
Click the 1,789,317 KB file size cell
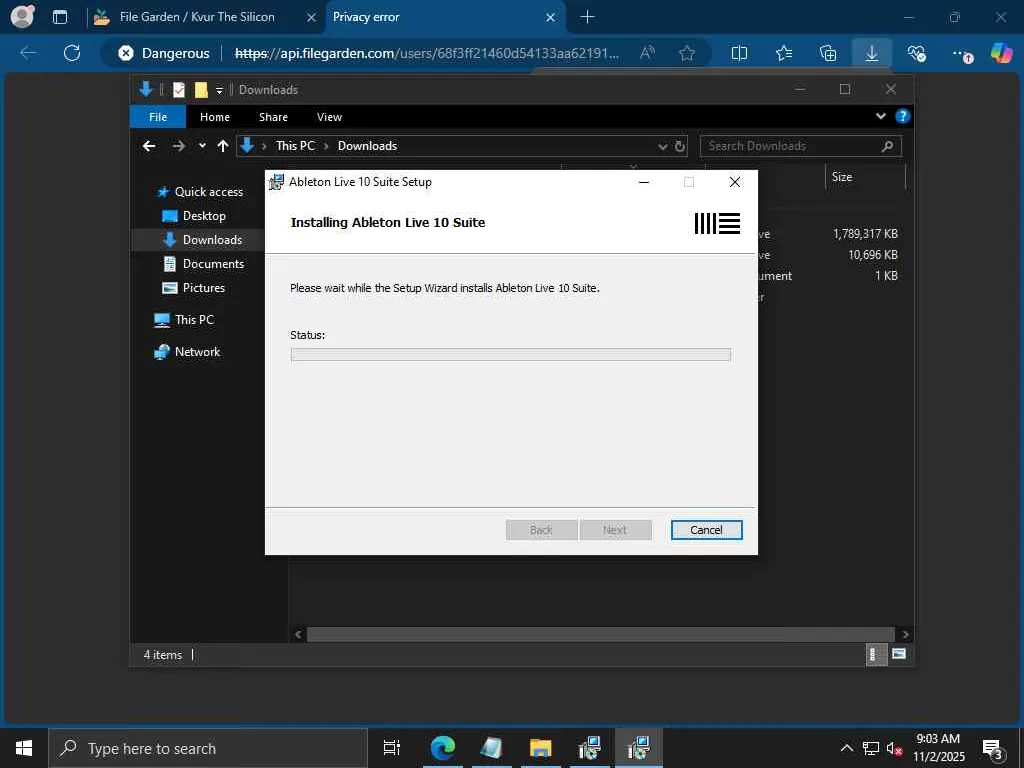coord(865,234)
